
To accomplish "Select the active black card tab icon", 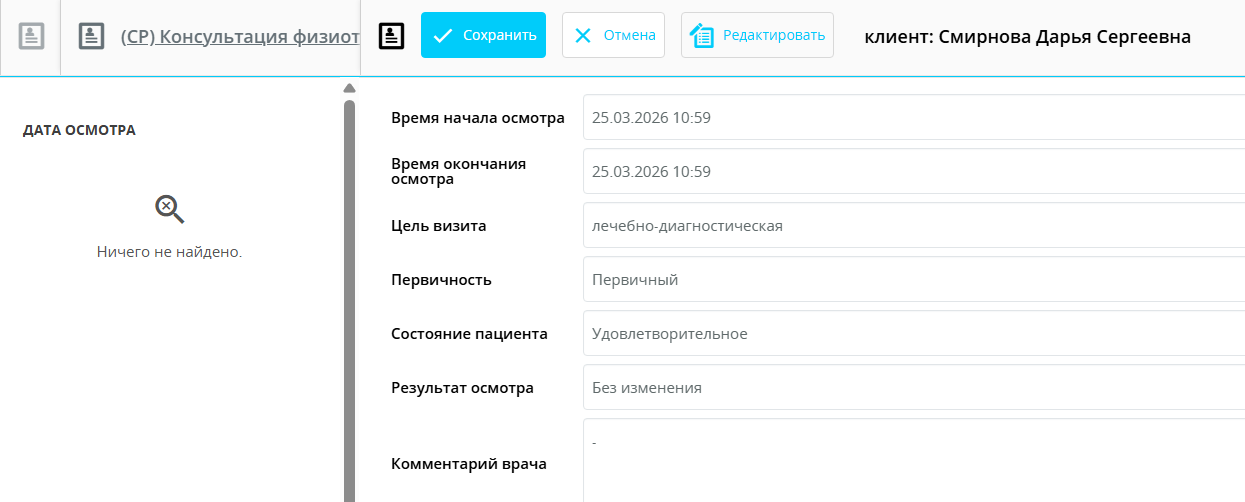I will click(392, 36).
